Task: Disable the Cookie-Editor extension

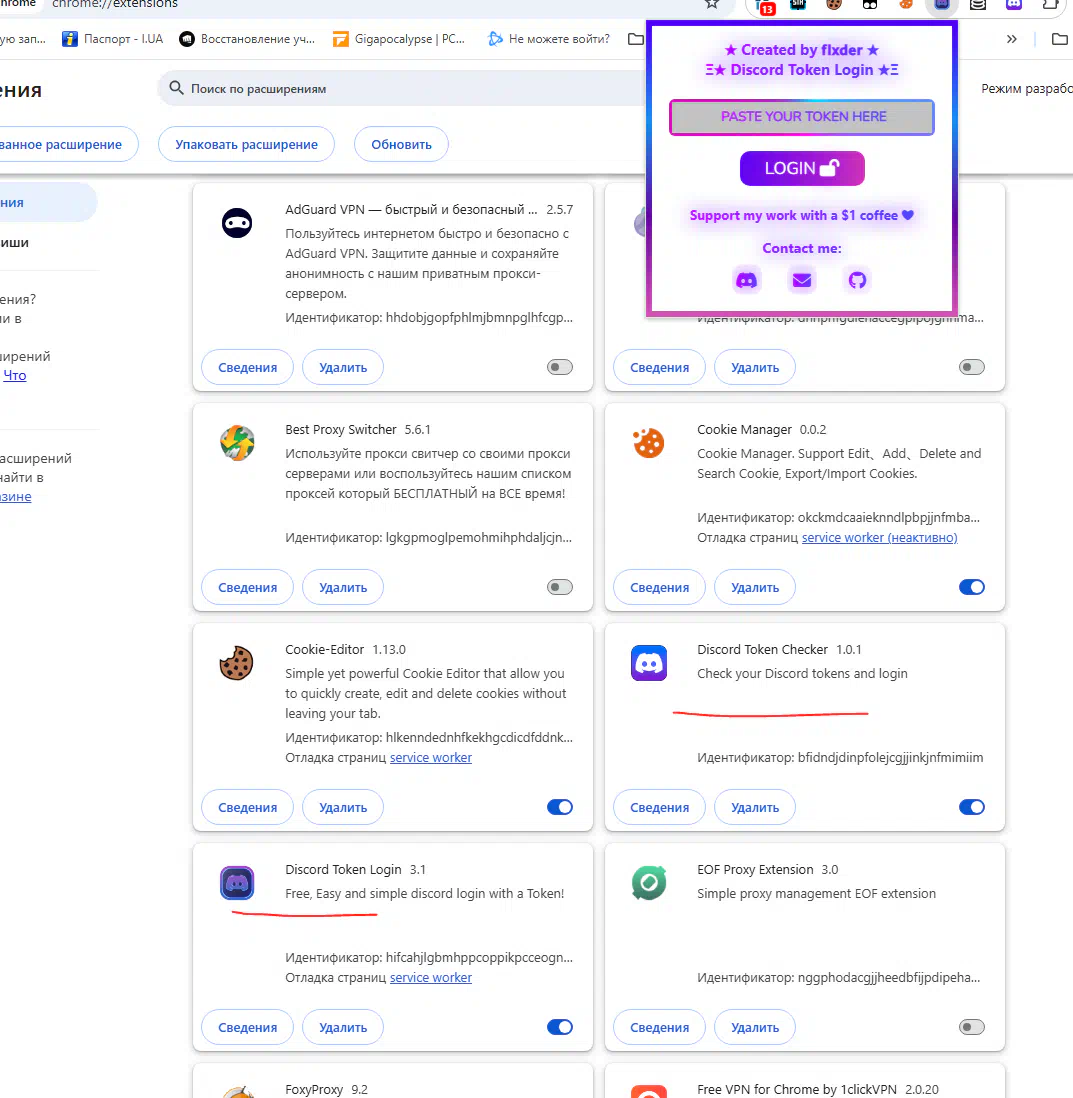Action: (560, 807)
